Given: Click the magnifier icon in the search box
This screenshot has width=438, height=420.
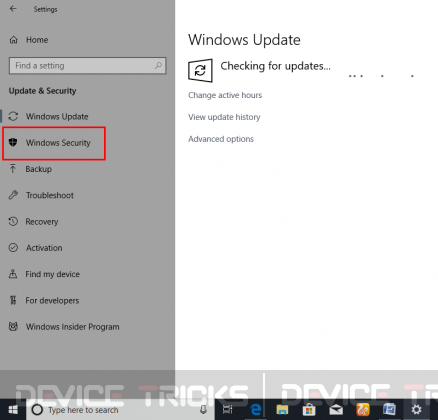Looking at the screenshot, I should point(158,66).
